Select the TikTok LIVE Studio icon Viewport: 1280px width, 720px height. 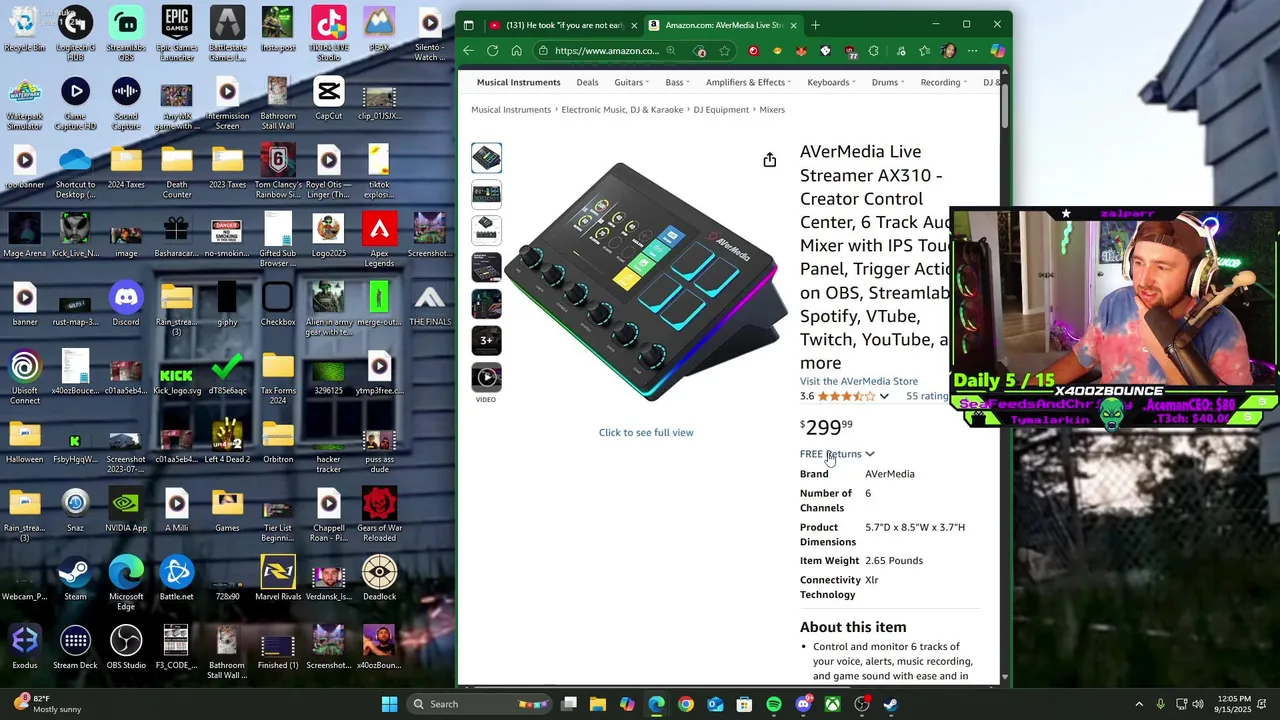tap(329, 33)
